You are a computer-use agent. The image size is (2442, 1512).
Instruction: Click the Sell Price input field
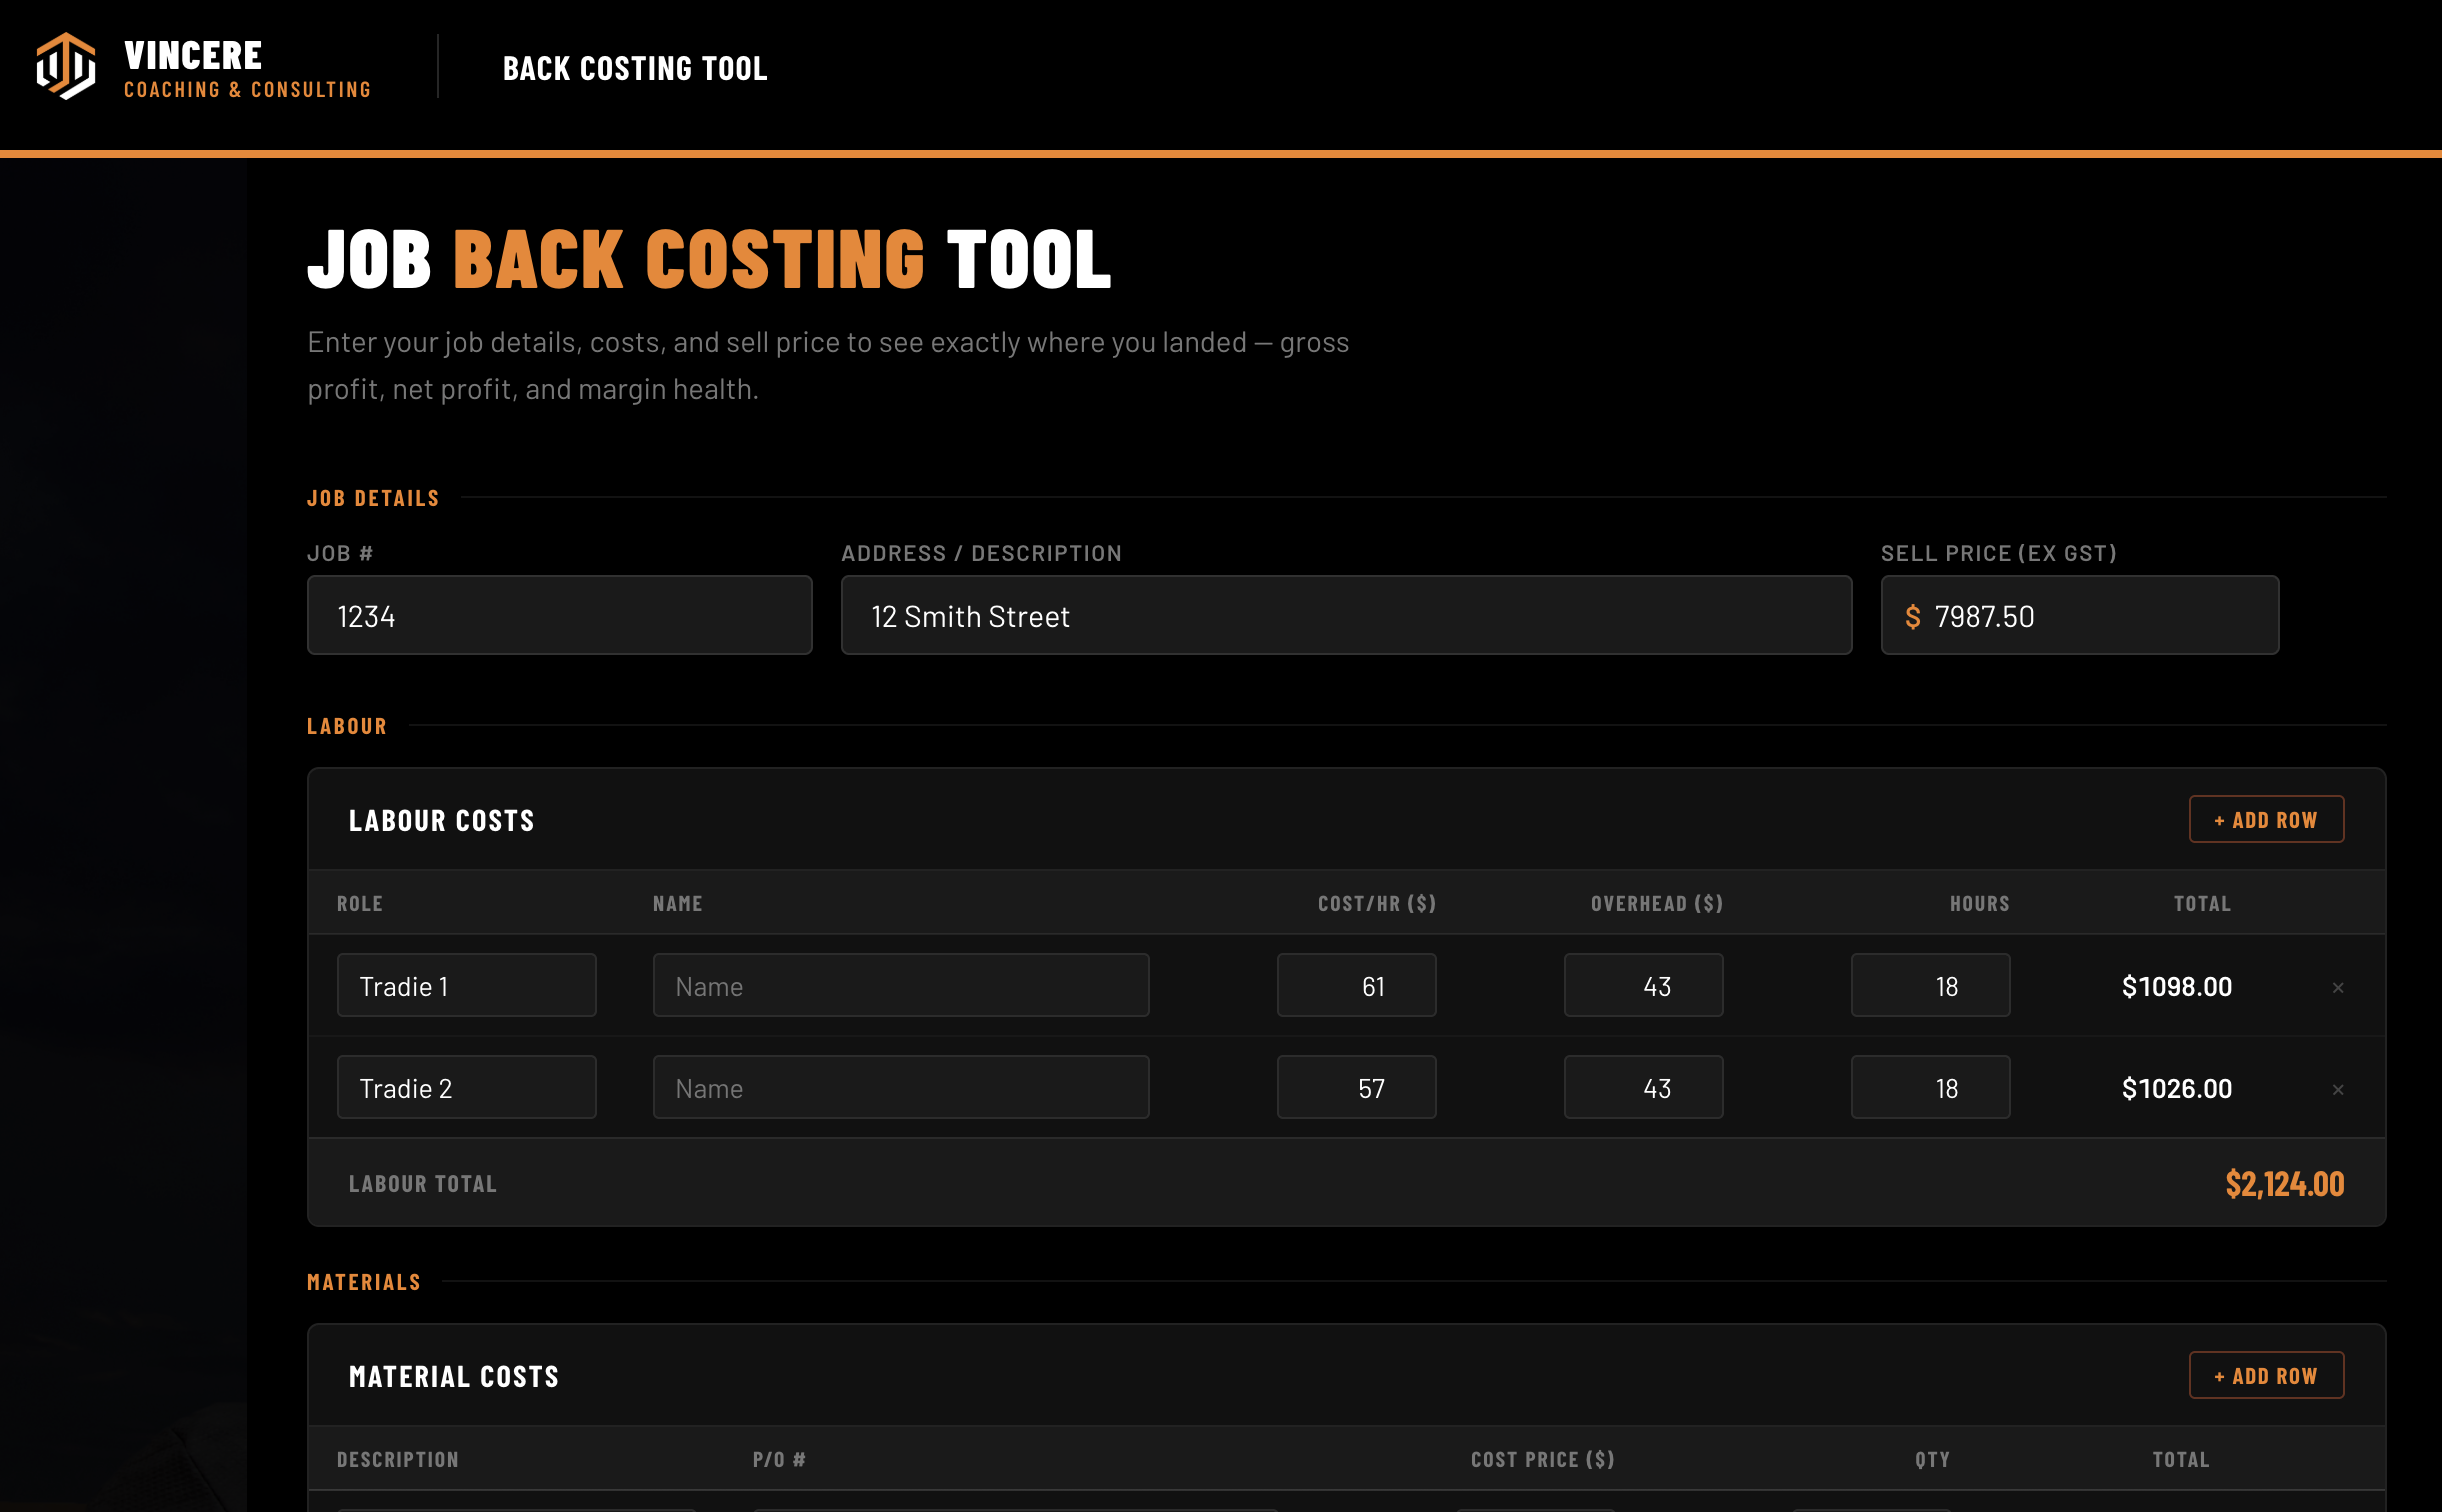pos(2080,615)
